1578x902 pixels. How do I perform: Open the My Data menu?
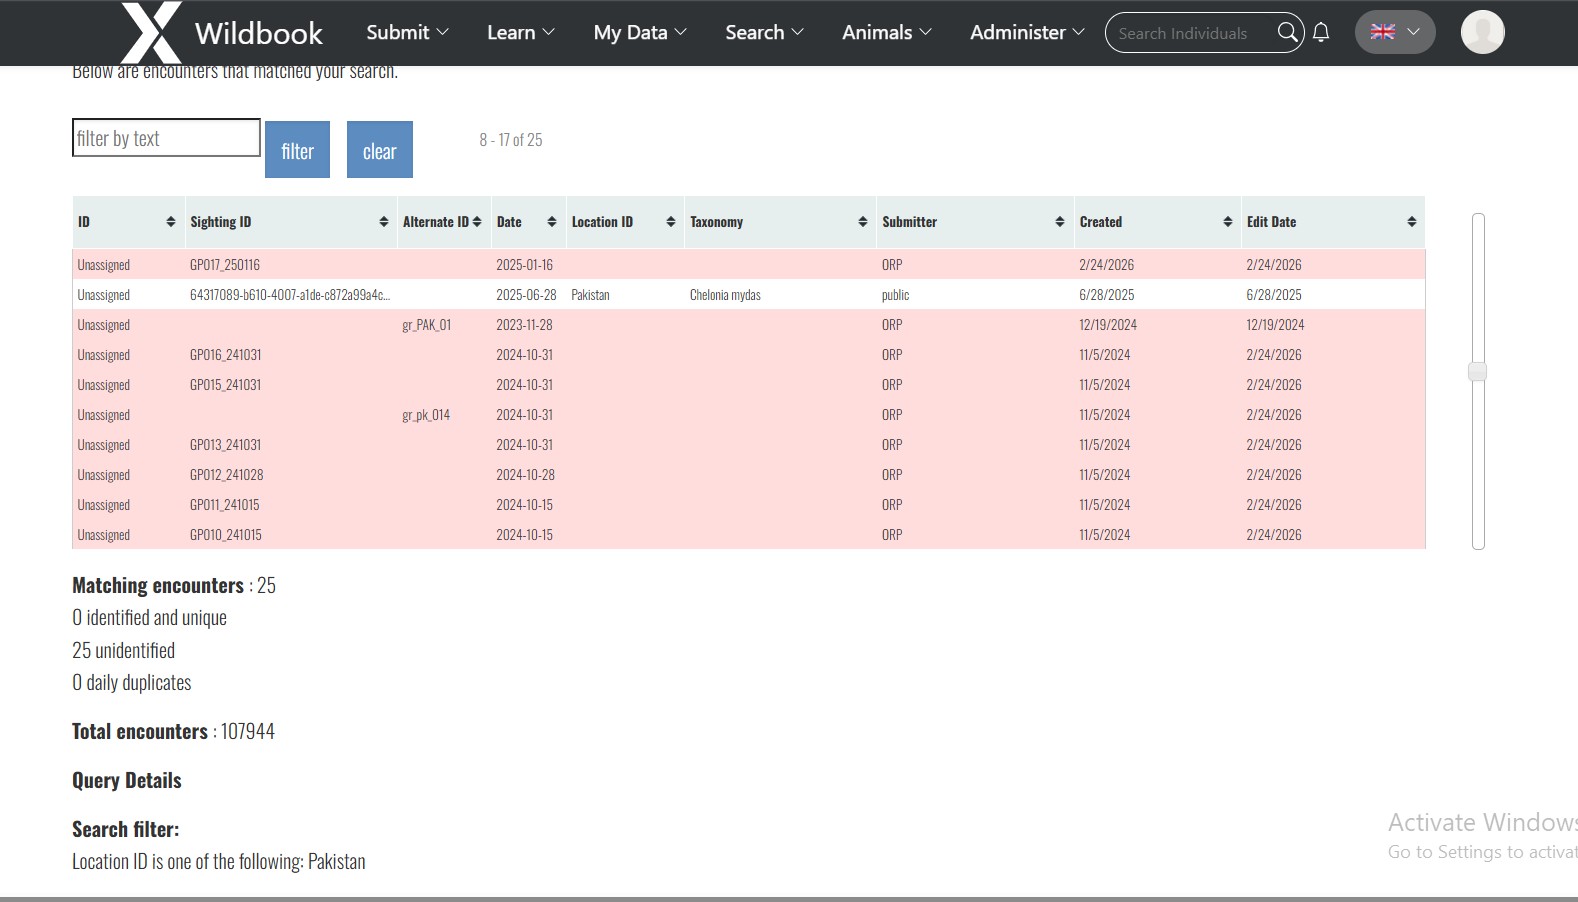[x=640, y=33]
